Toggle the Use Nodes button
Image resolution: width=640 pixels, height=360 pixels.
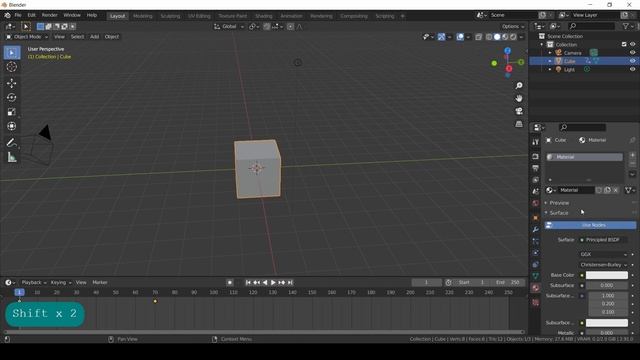(590, 225)
